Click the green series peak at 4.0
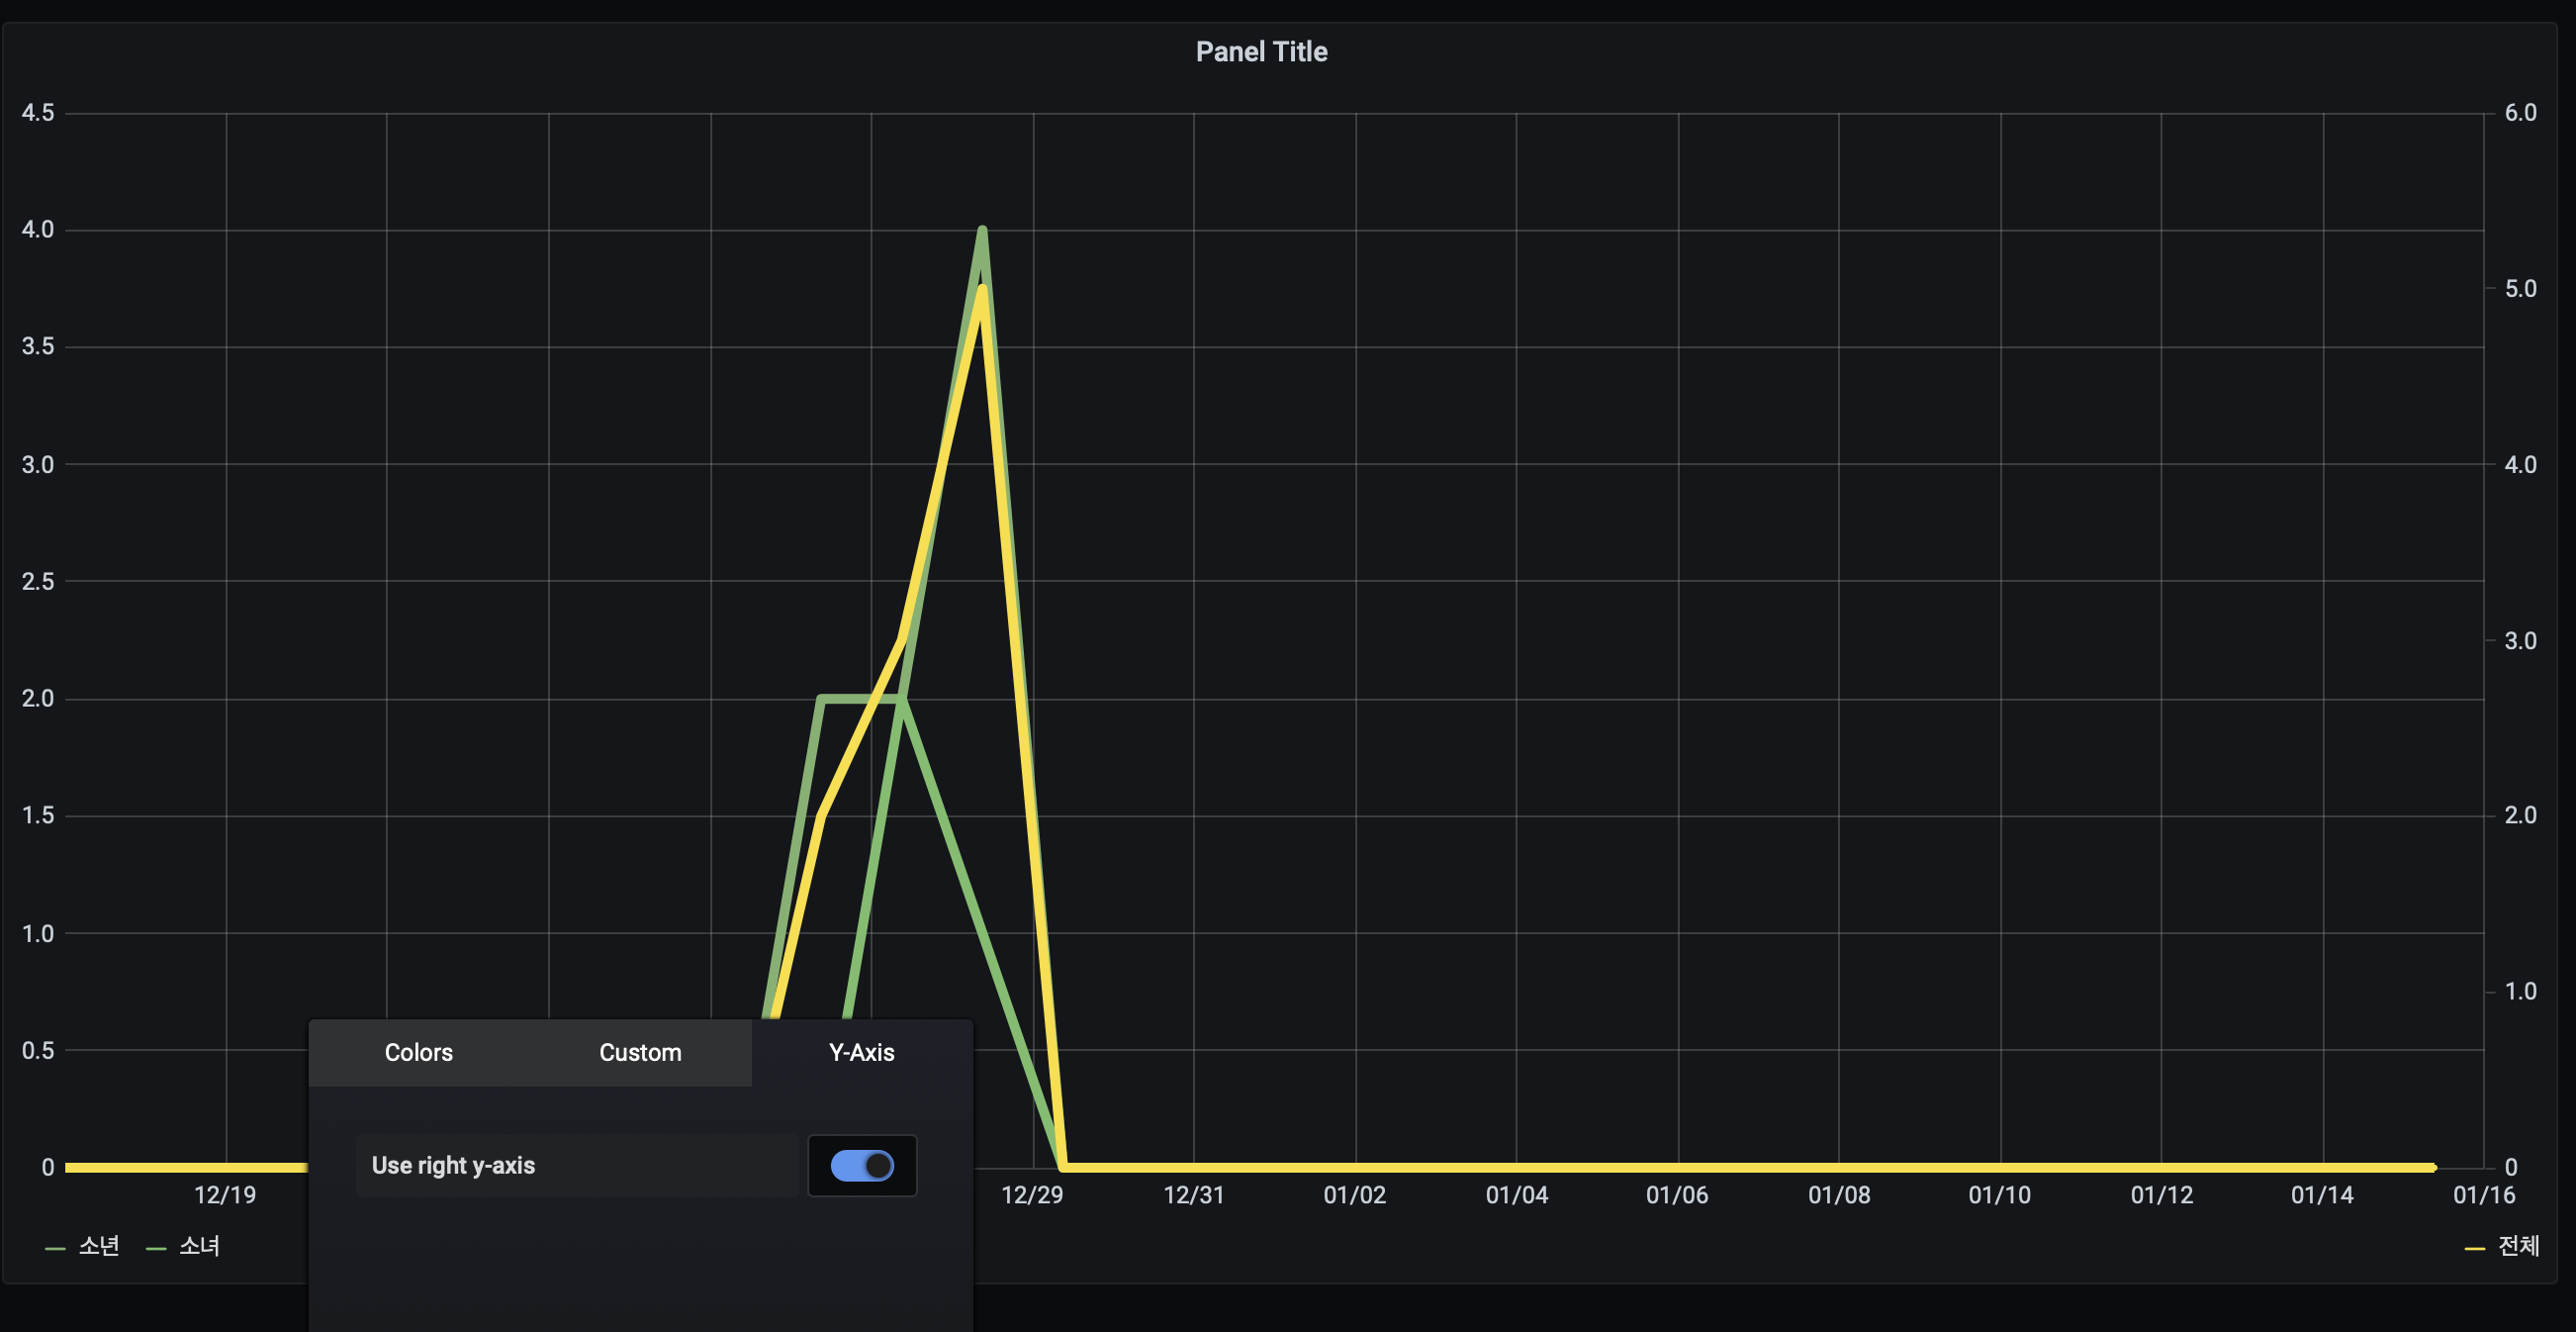This screenshot has width=2576, height=1332. pyautogui.click(x=982, y=231)
